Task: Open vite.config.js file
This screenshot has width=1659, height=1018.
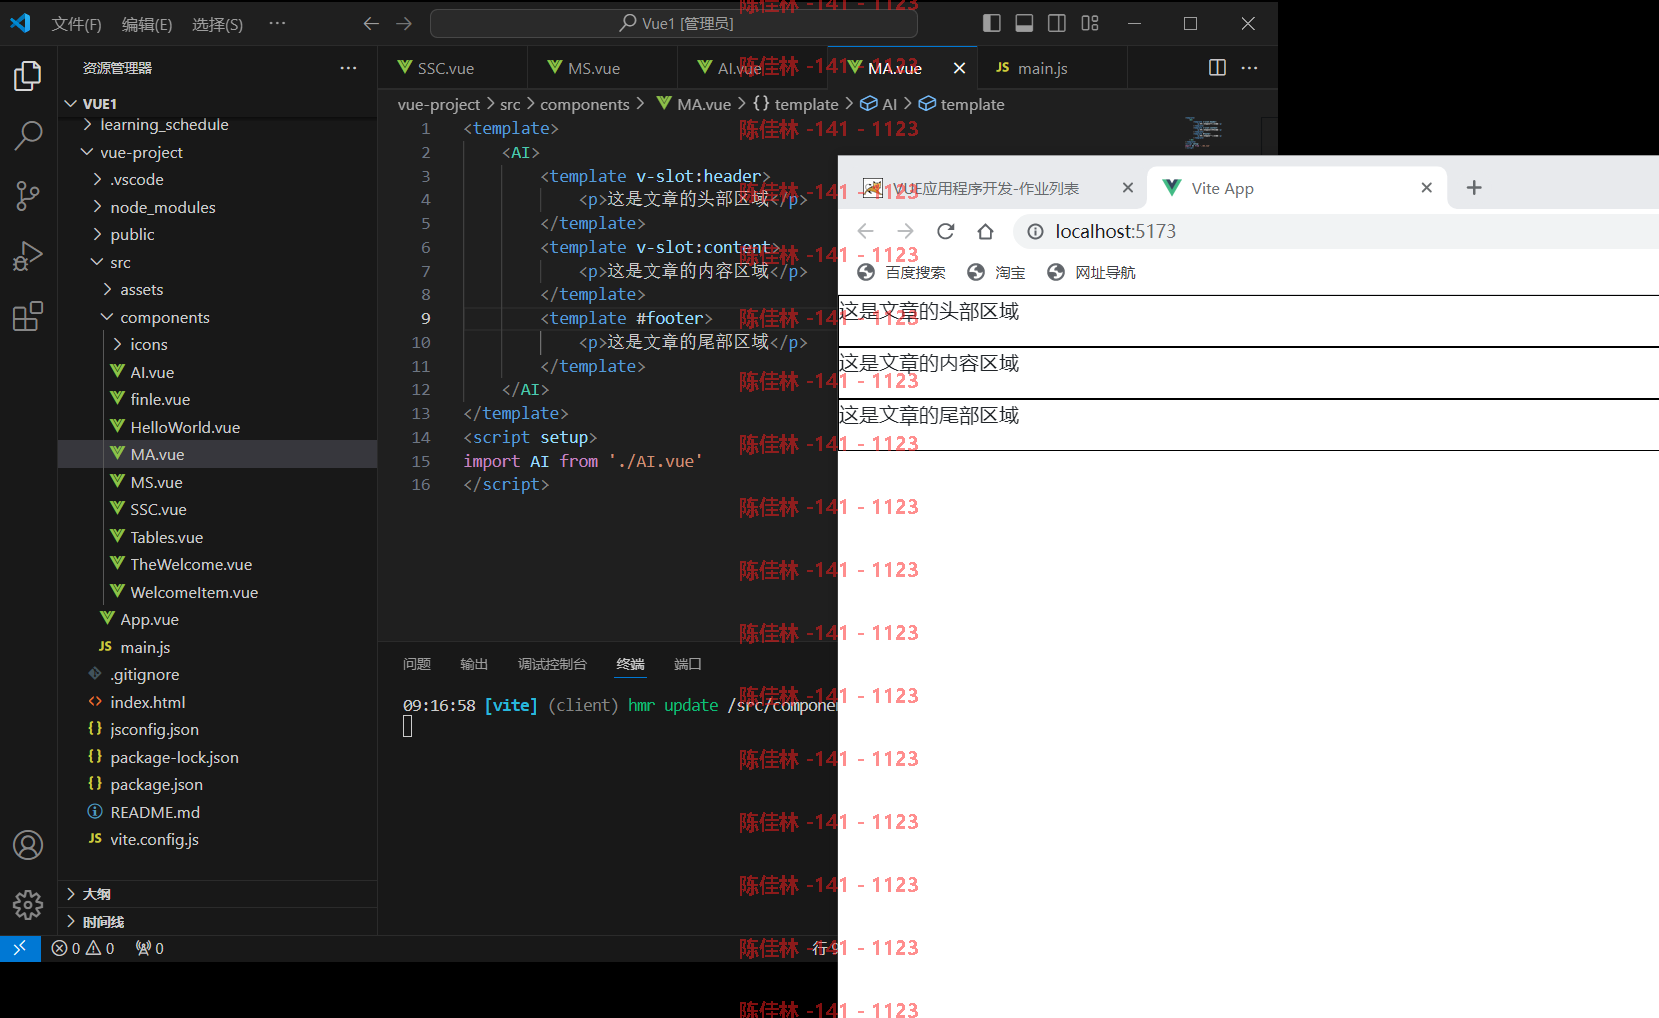Action: pos(217,839)
